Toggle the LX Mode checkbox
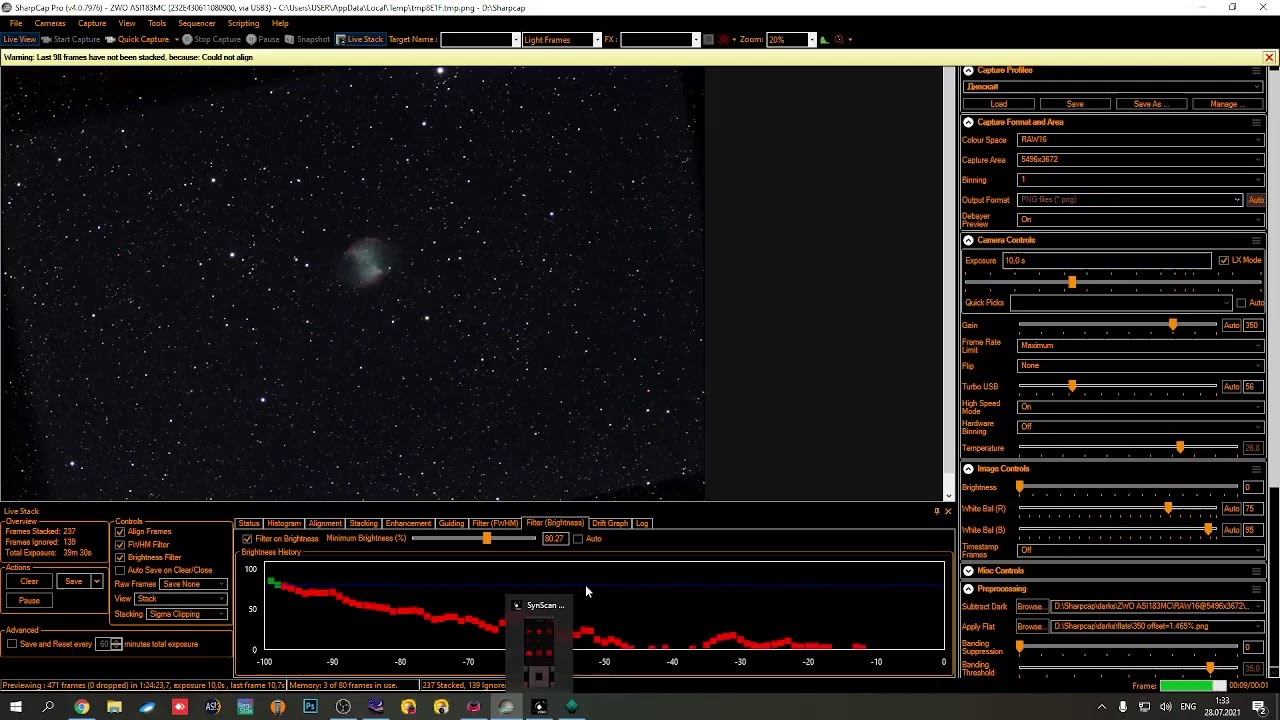The width and height of the screenshot is (1280, 720). pos(1223,261)
